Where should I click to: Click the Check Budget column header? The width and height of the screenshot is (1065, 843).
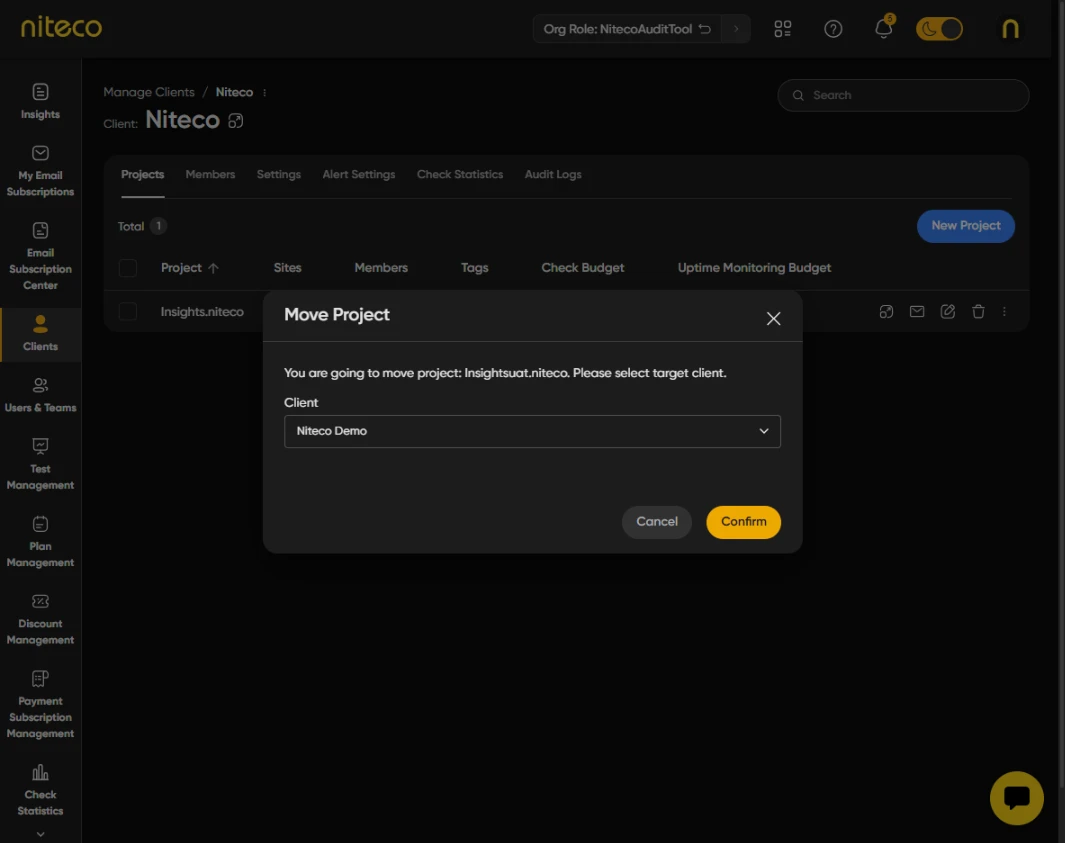click(582, 268)
